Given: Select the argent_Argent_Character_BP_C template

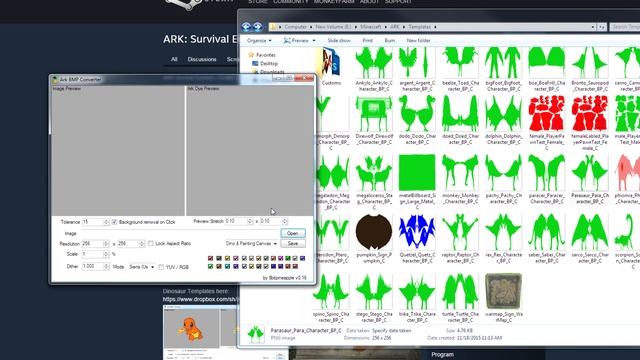Looking at the screenshot, I should coord(417,69).
